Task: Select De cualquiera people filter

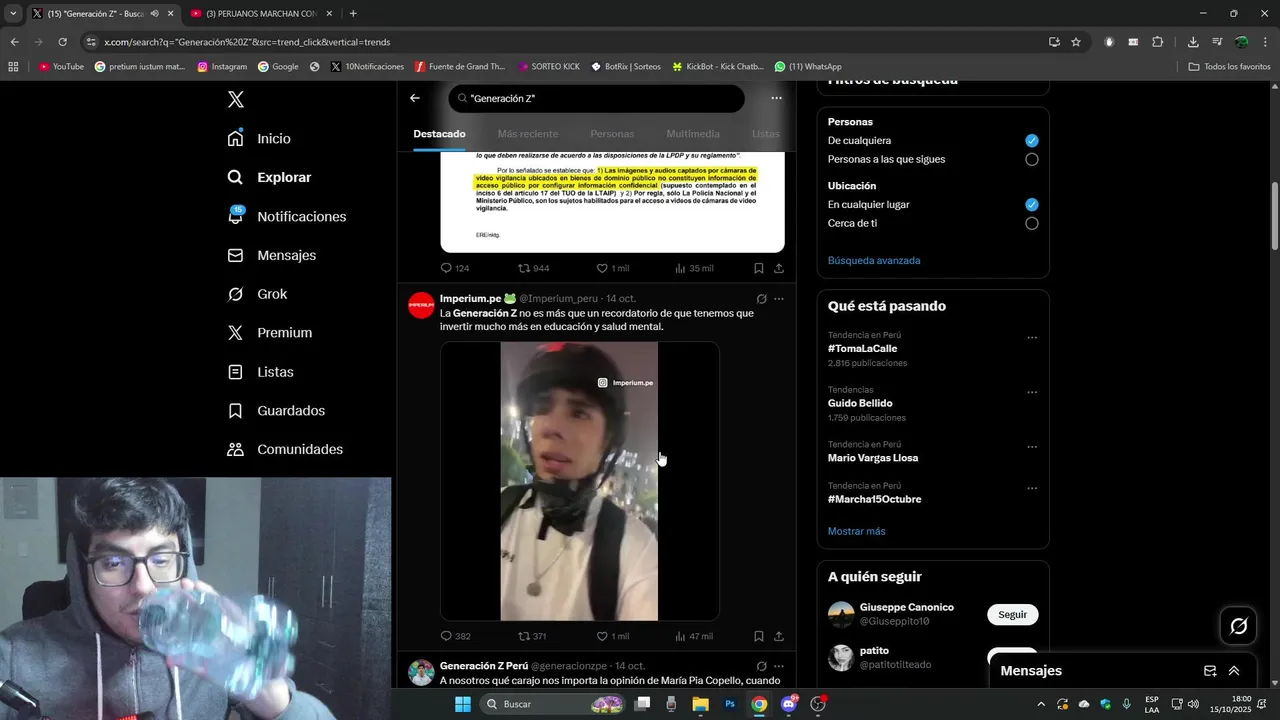Action: 1032,140
